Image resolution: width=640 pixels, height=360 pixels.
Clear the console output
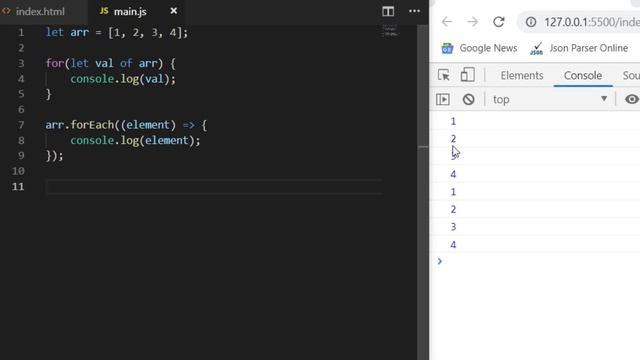(x=469, y=99)
